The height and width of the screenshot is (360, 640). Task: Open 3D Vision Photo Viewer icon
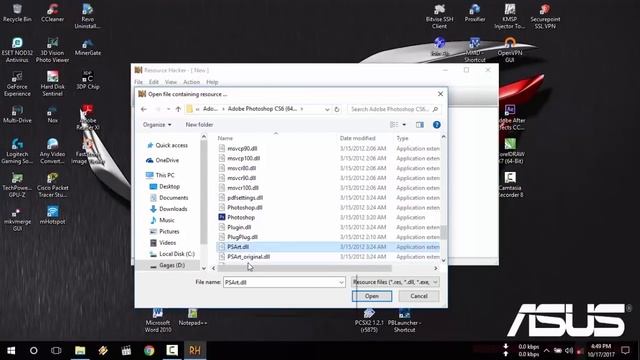tap(52, 50)
